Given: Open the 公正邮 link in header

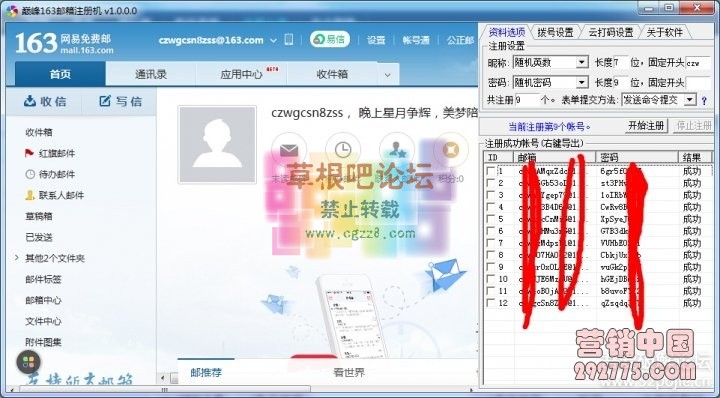Looking at the screenshot, I should click(460, 40).
